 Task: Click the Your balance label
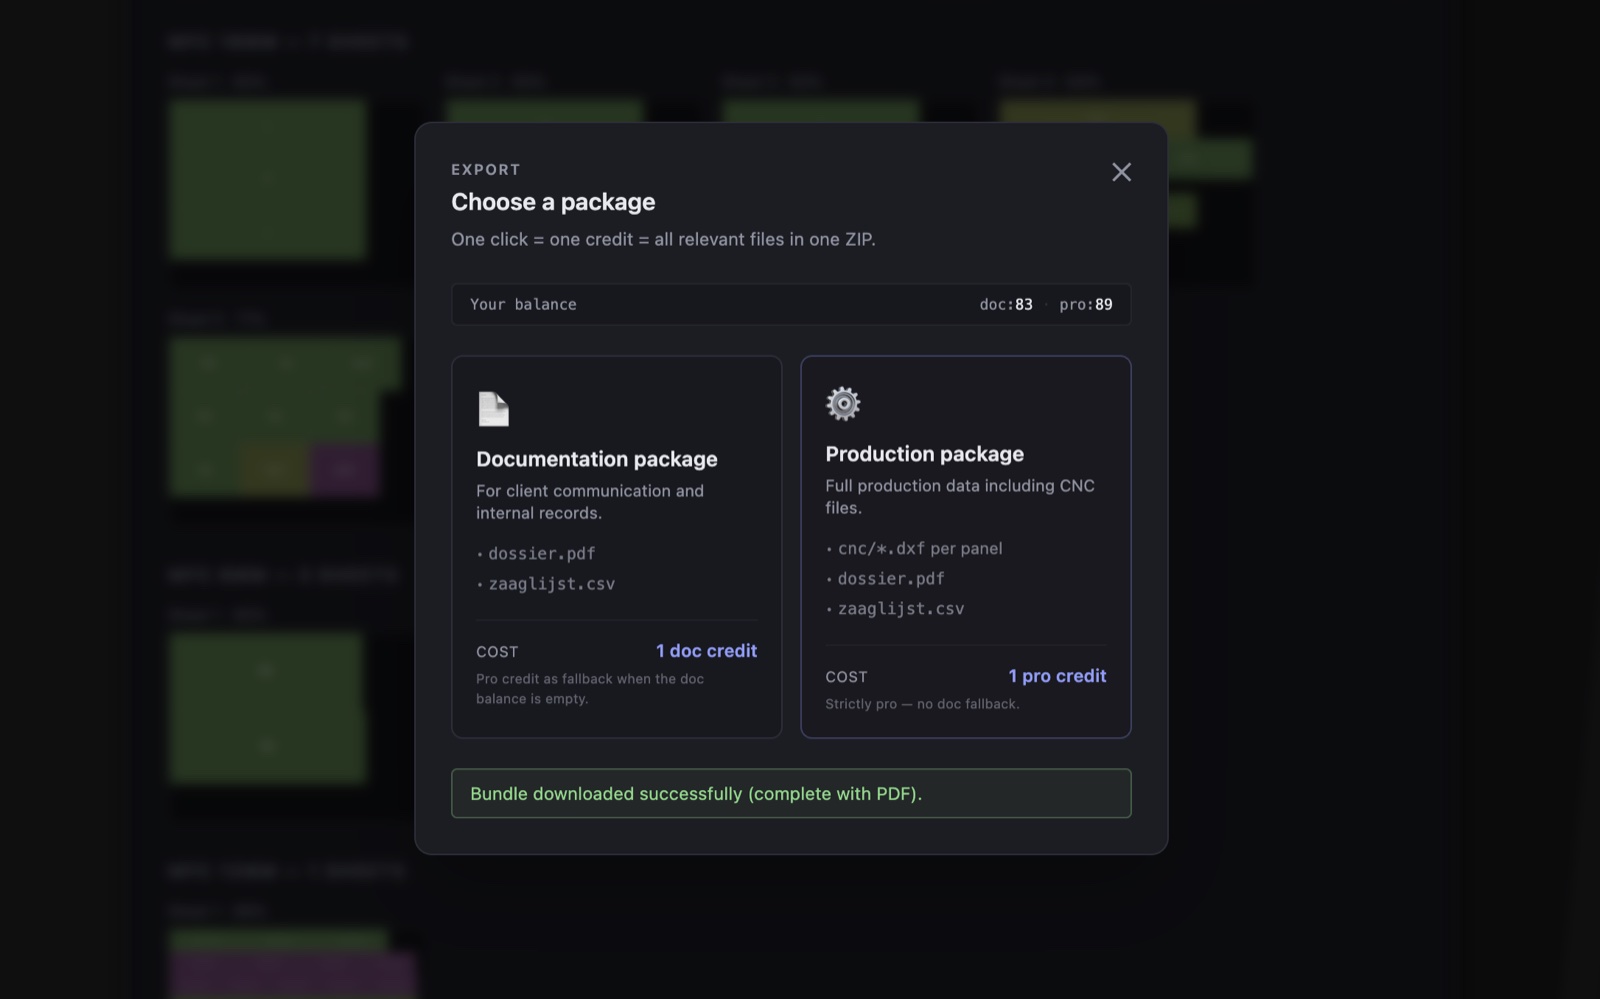tap(523, 304)
